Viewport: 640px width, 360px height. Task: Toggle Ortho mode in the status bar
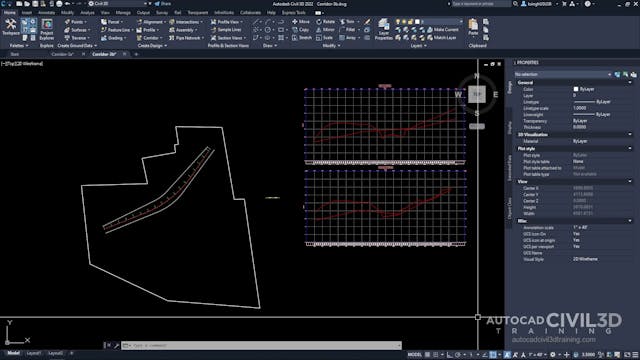pos(449,355)
